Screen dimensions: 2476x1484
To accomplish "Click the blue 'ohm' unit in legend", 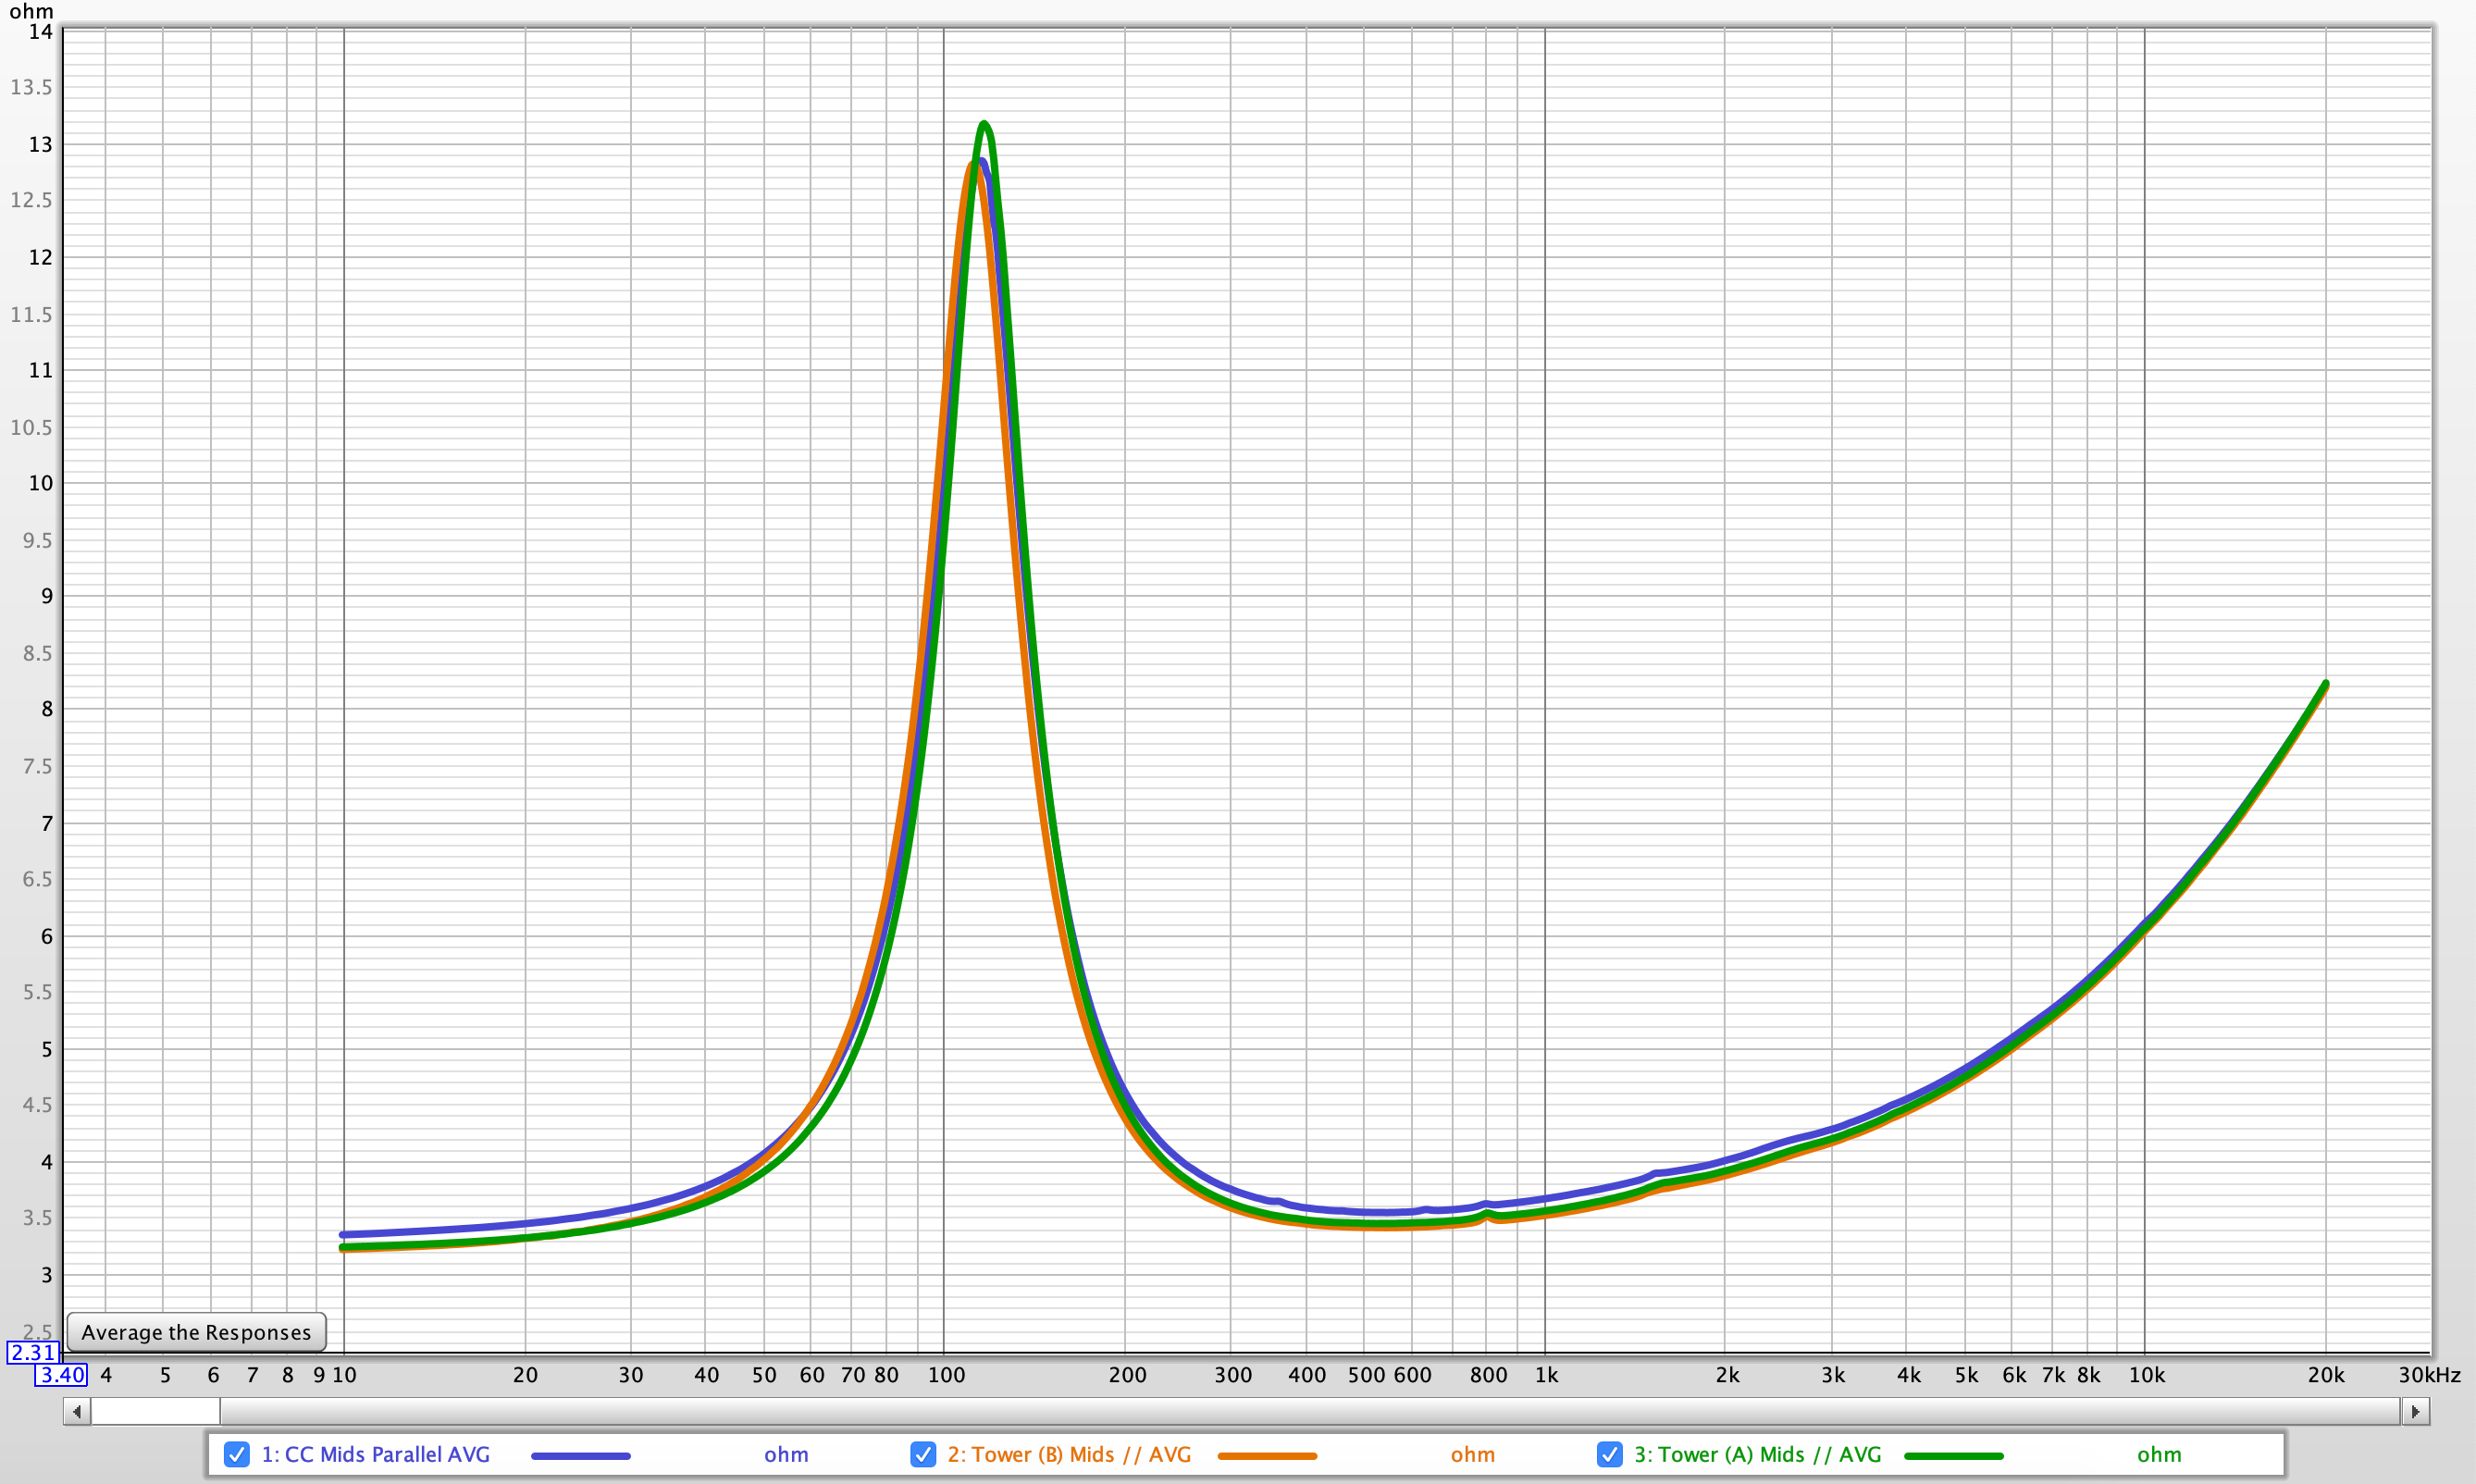I will click(x=786, y=1455).
